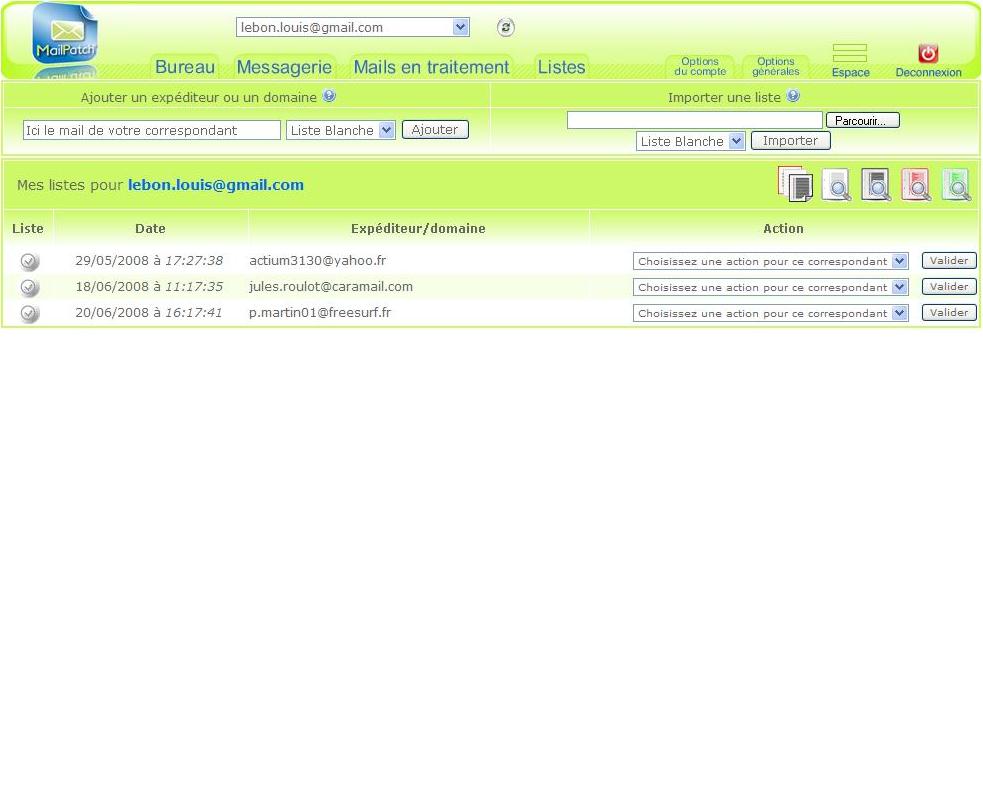Expand Liste Blanche dropdown next to Ajouter
This screenshot has height=810, width=983.
(341, 130)
